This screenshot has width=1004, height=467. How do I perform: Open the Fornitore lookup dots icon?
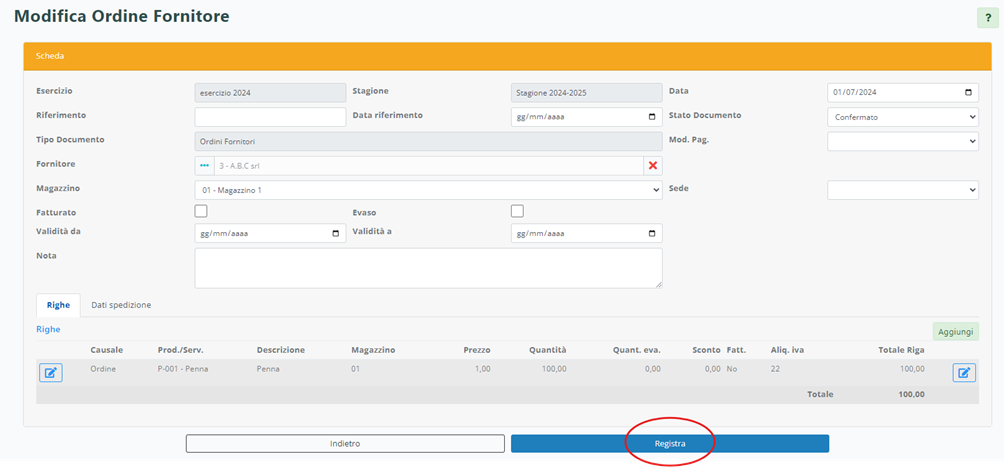pyautogui.click(x=205, y=166)
